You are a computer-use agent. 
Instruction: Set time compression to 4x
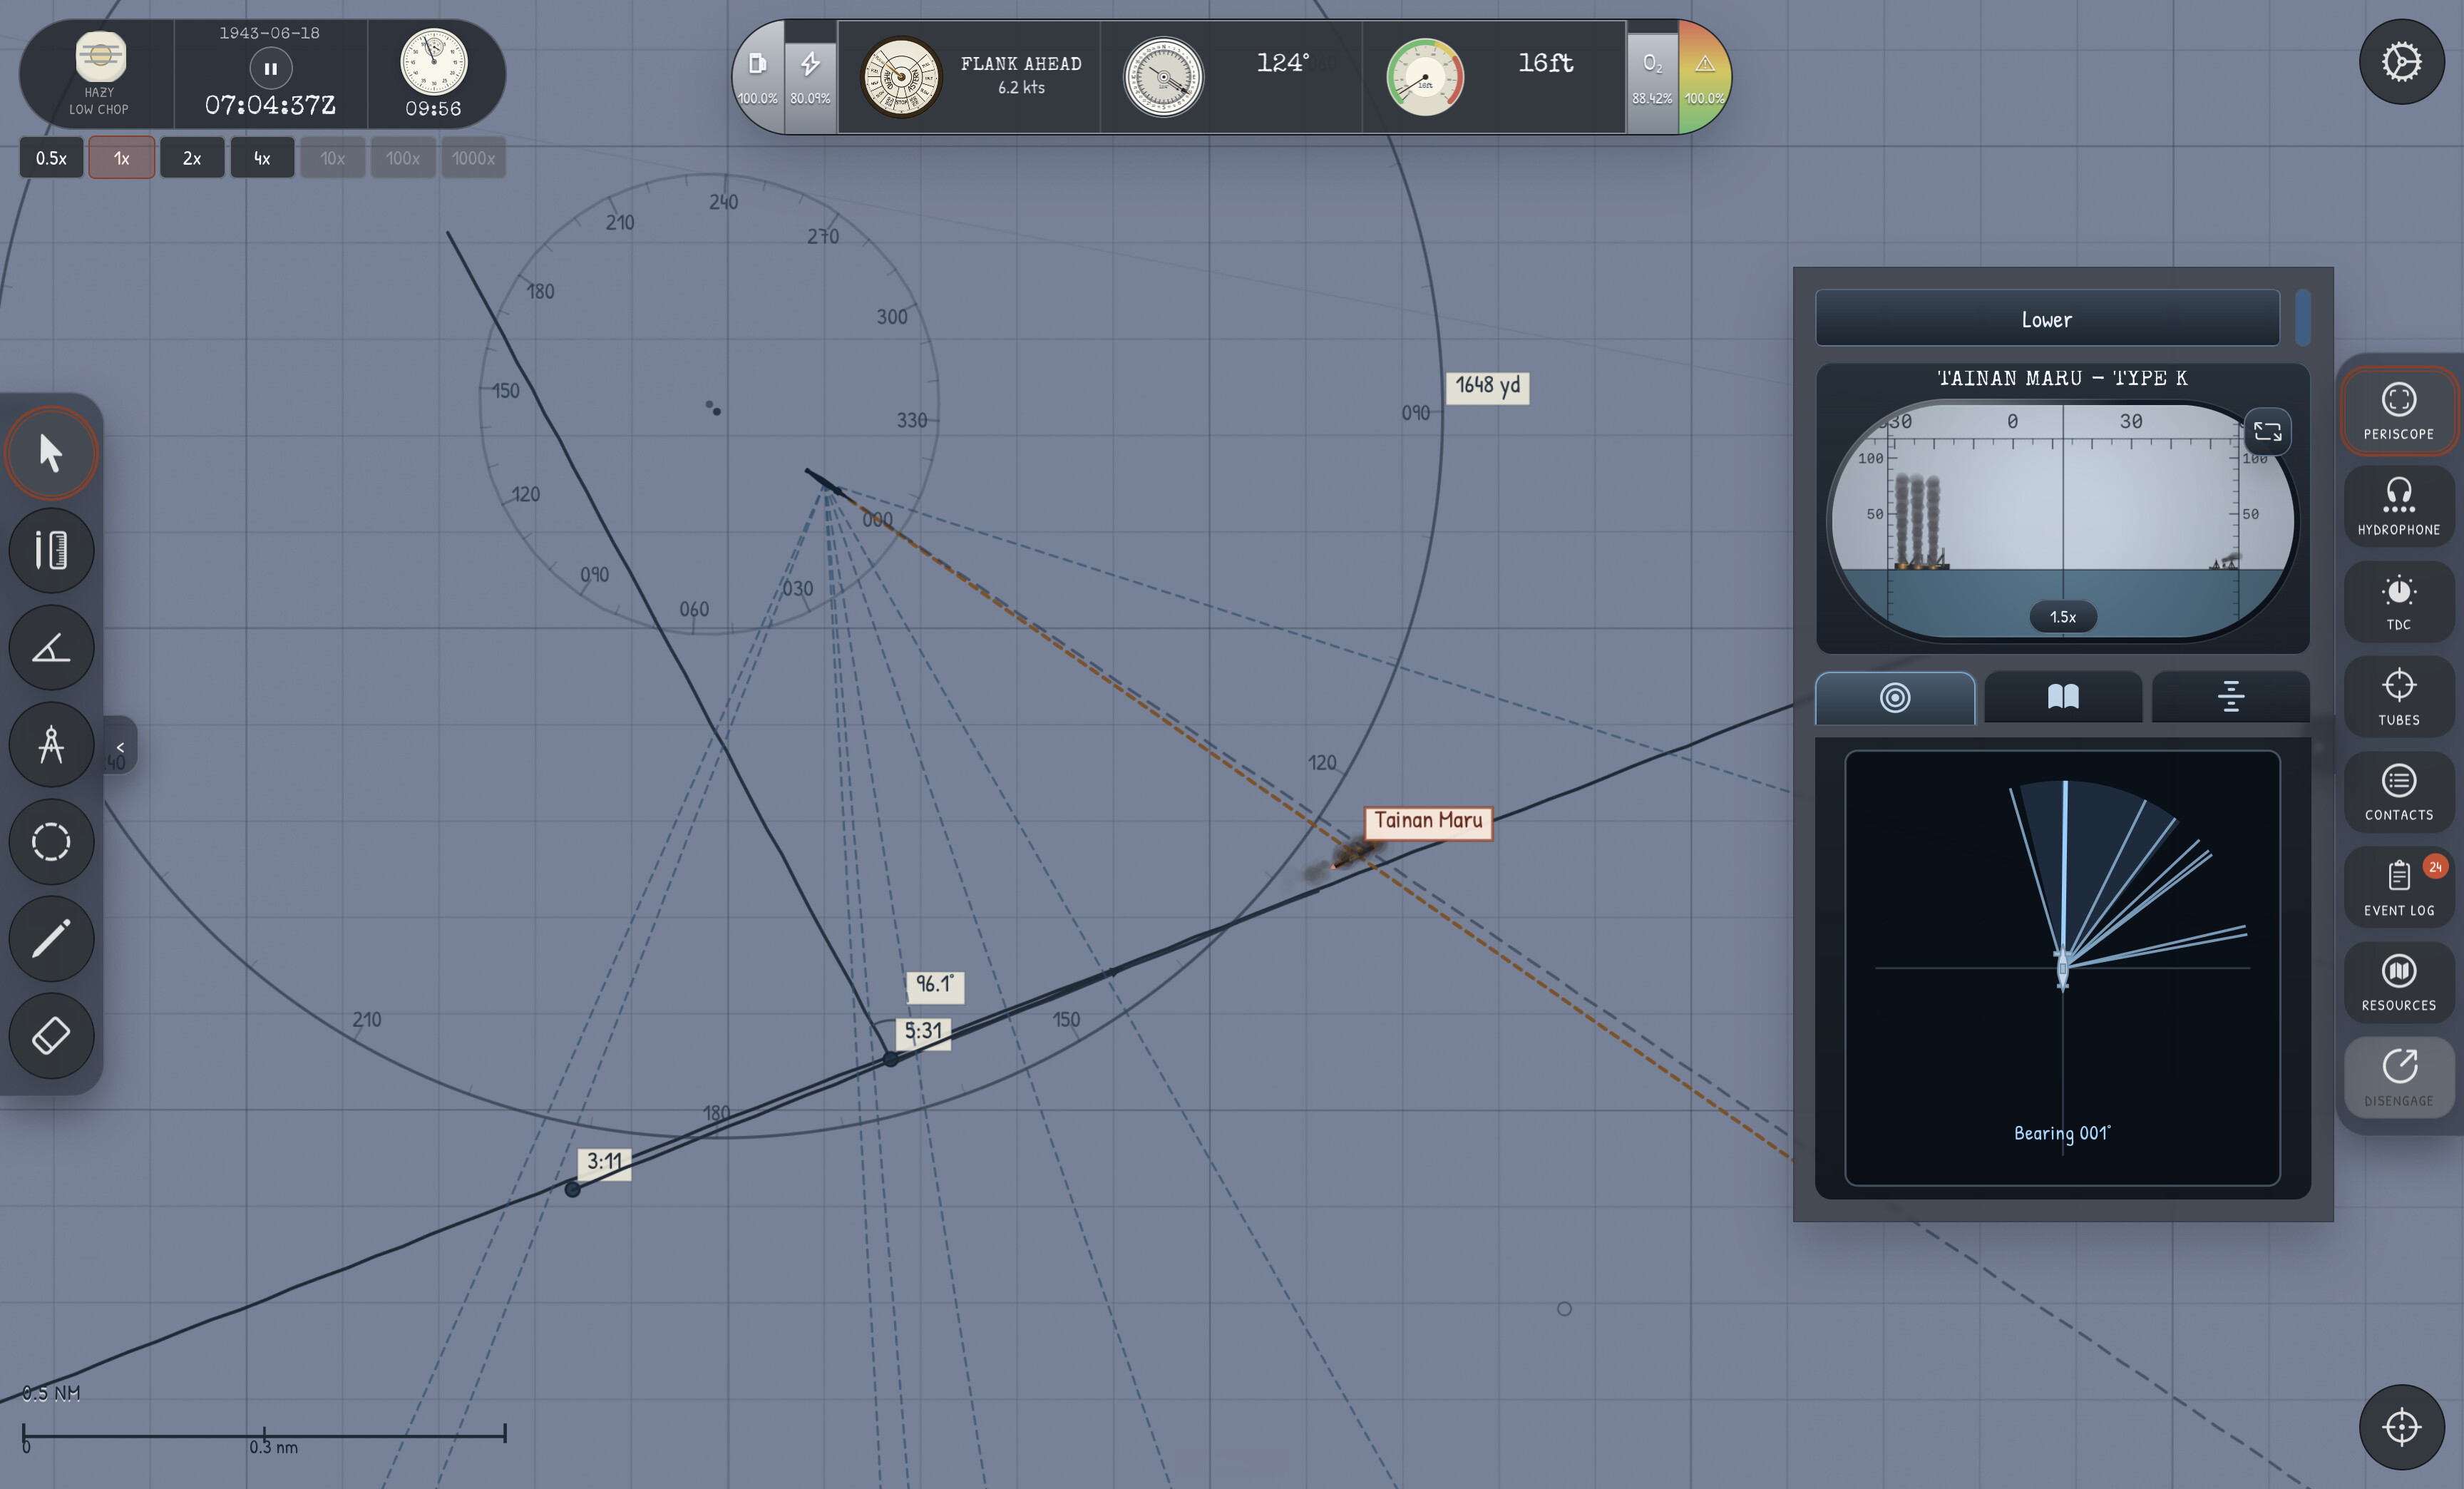pos(262,158)
